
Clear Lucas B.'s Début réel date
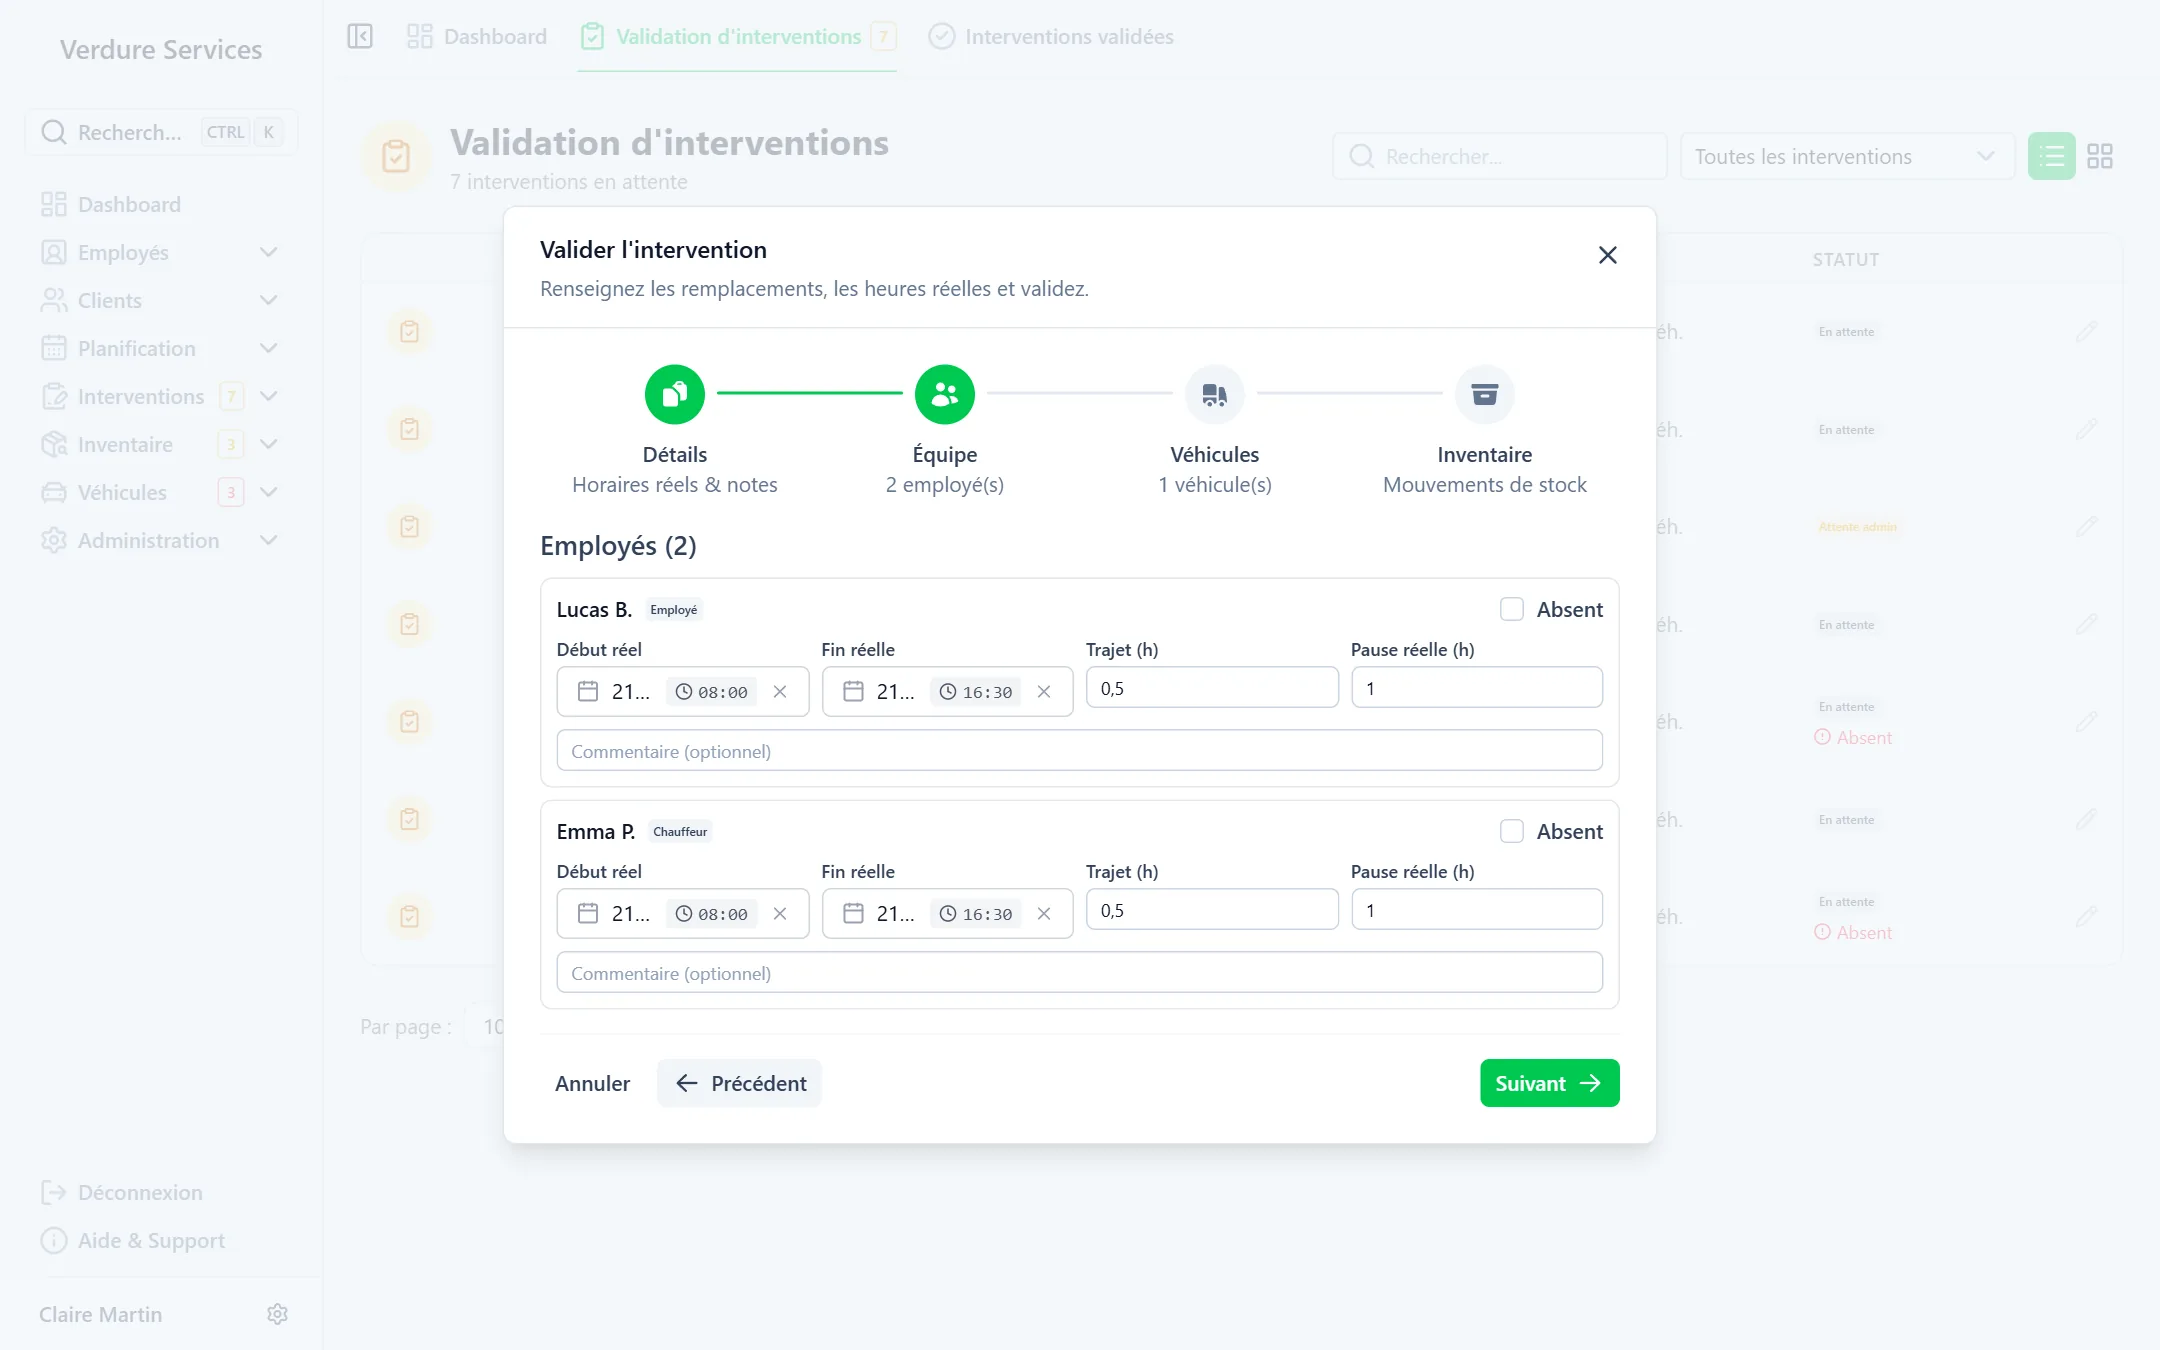[780, 691]
